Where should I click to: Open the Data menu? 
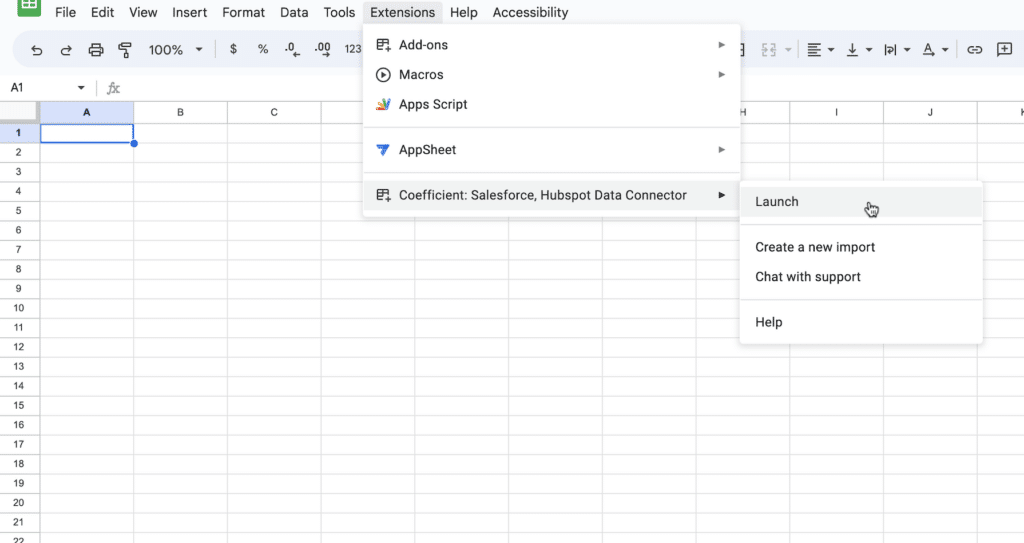[294, 12]
